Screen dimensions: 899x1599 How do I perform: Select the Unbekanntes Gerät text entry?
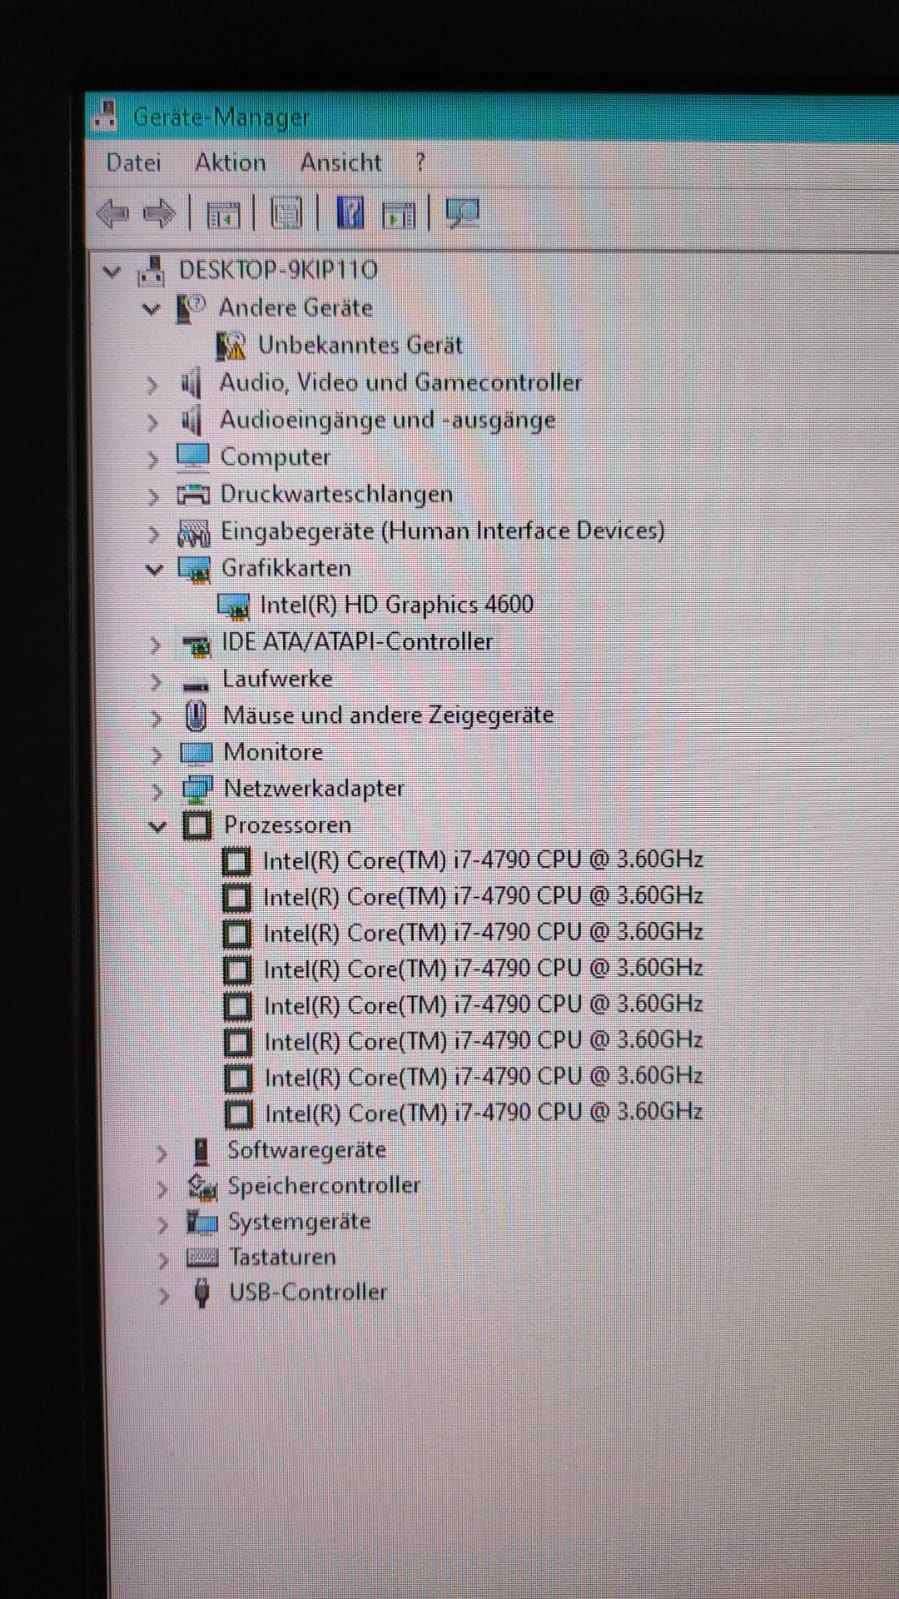tap(360, 345)
